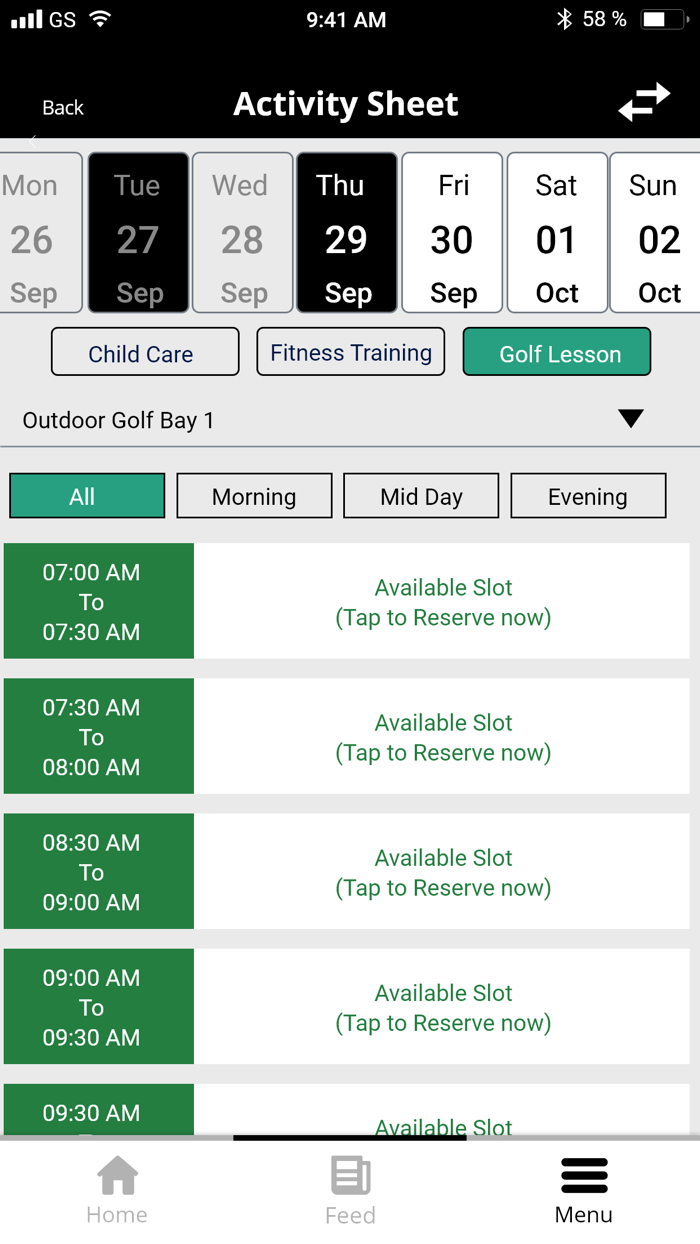Viewport: 700px width, 1244px height.
Task: Switch to the Morning time filter
Action: click(x=254, y=495)
